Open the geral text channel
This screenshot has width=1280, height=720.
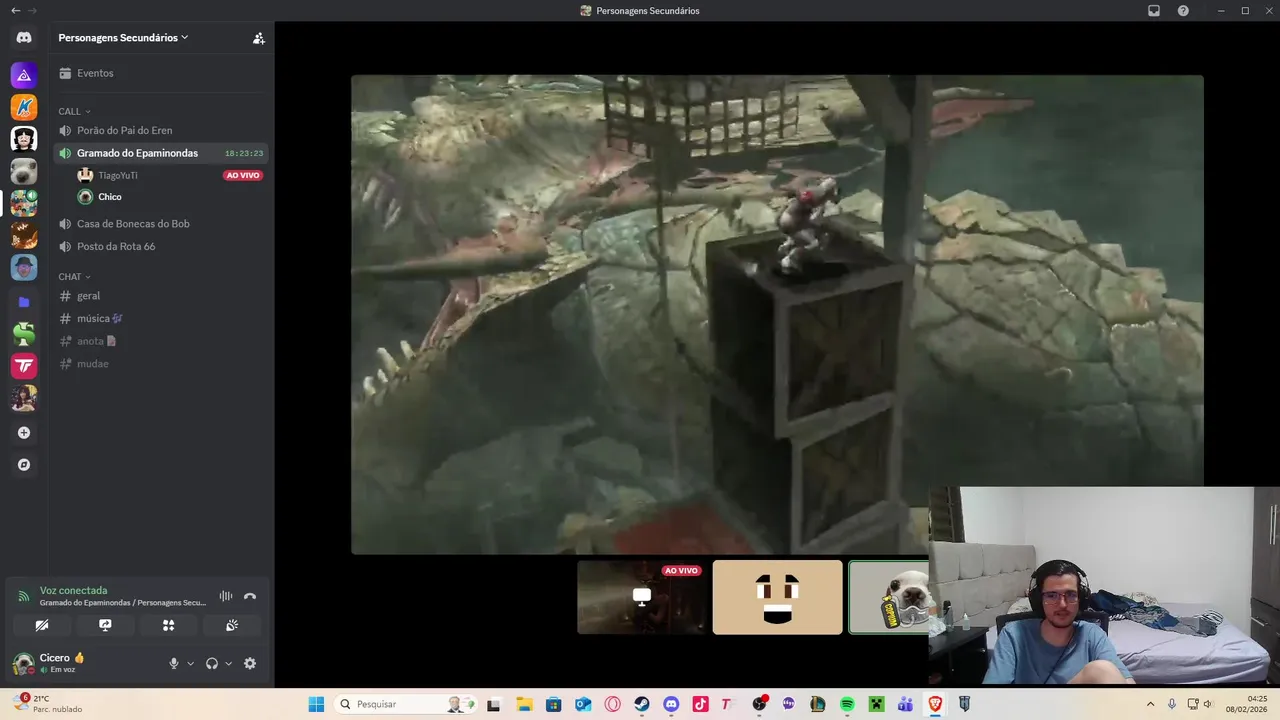click(x=161, y=296)
